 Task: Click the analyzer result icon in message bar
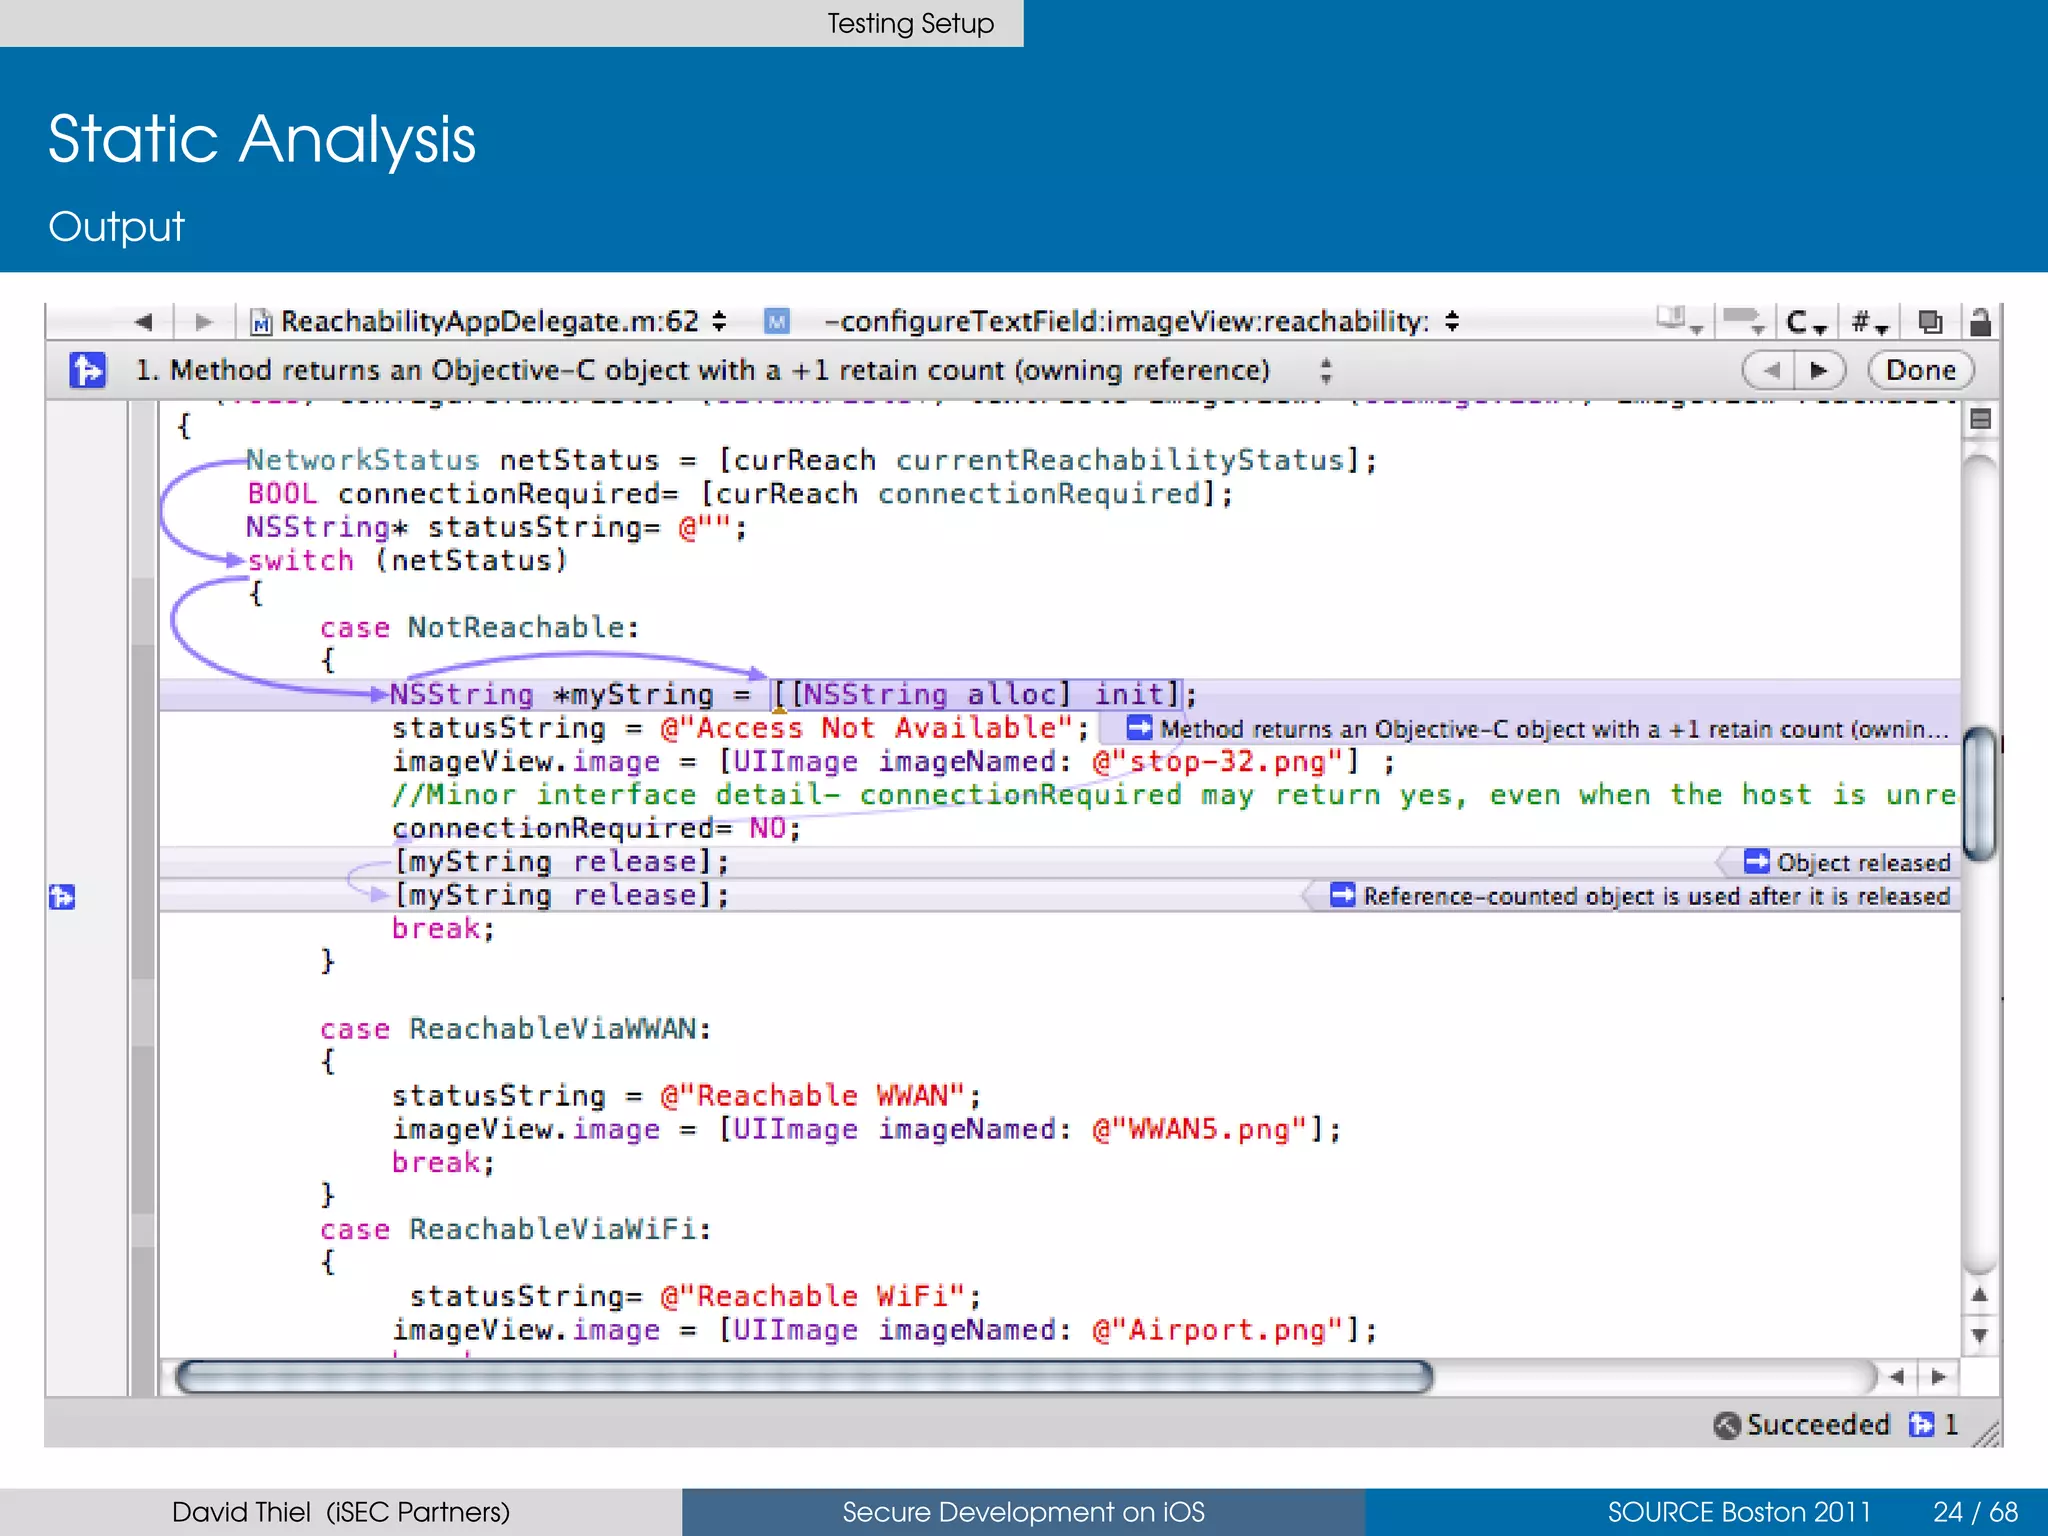[88, 370]
